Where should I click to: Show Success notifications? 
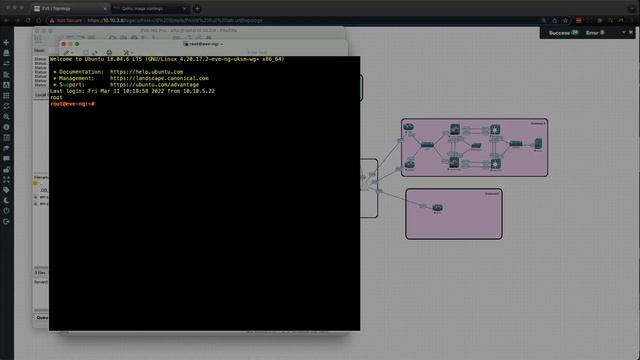[x=563, y=33]
